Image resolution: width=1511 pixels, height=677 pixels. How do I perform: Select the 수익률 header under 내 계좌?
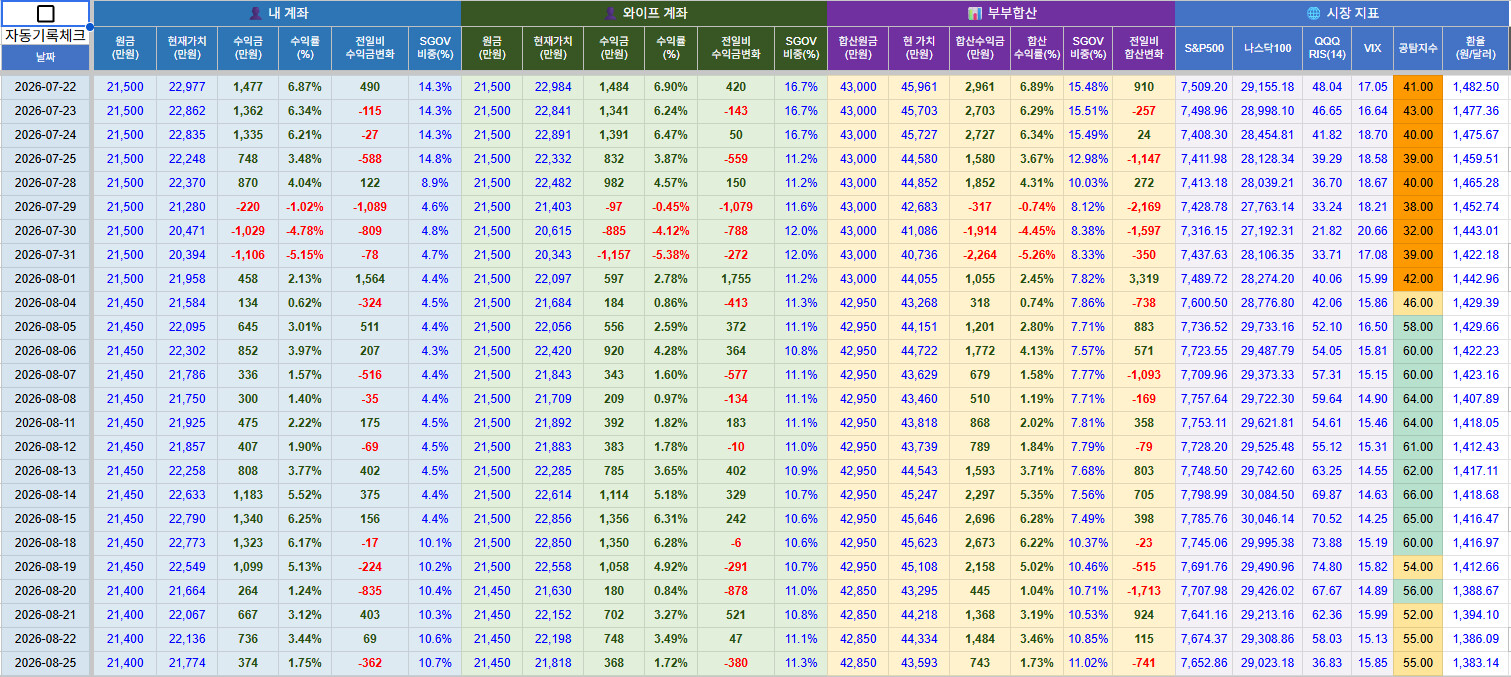pyautogui.click(x=304, y=48)
